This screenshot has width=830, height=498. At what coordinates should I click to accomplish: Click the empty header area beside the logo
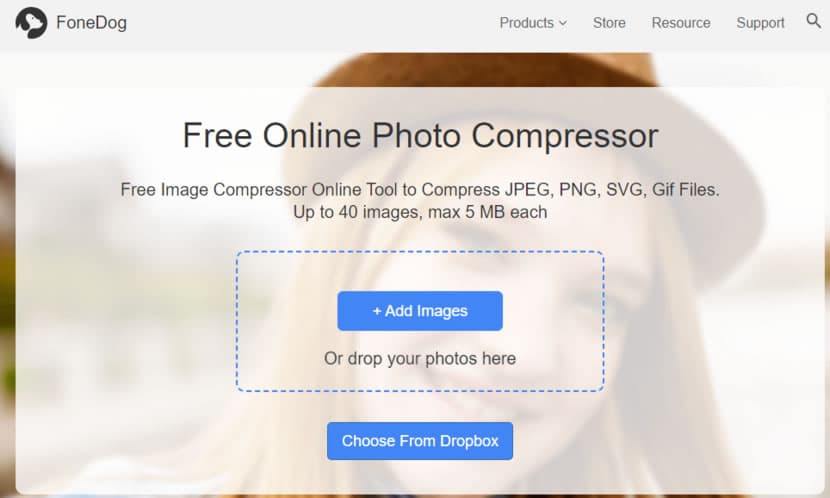tap(312, 23)
